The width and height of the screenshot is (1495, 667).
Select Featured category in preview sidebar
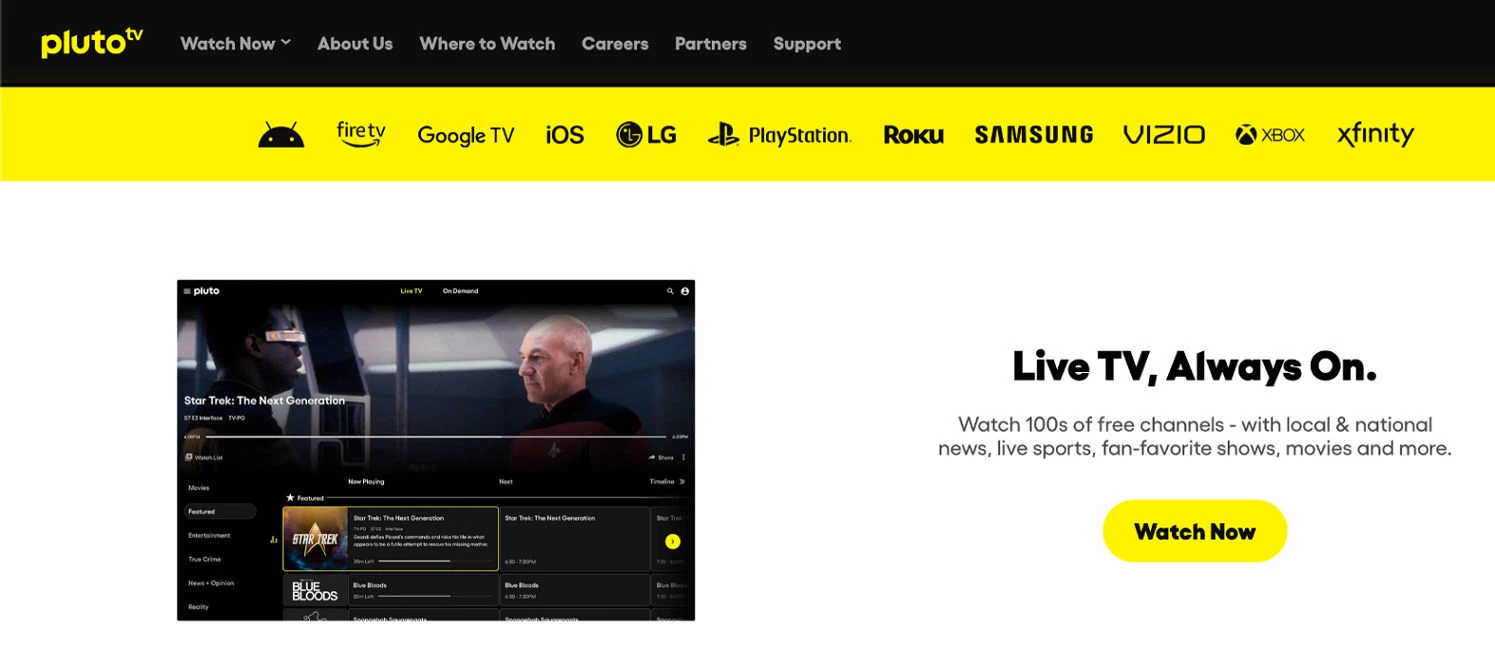pyautogui.click(x=219, y=511)
